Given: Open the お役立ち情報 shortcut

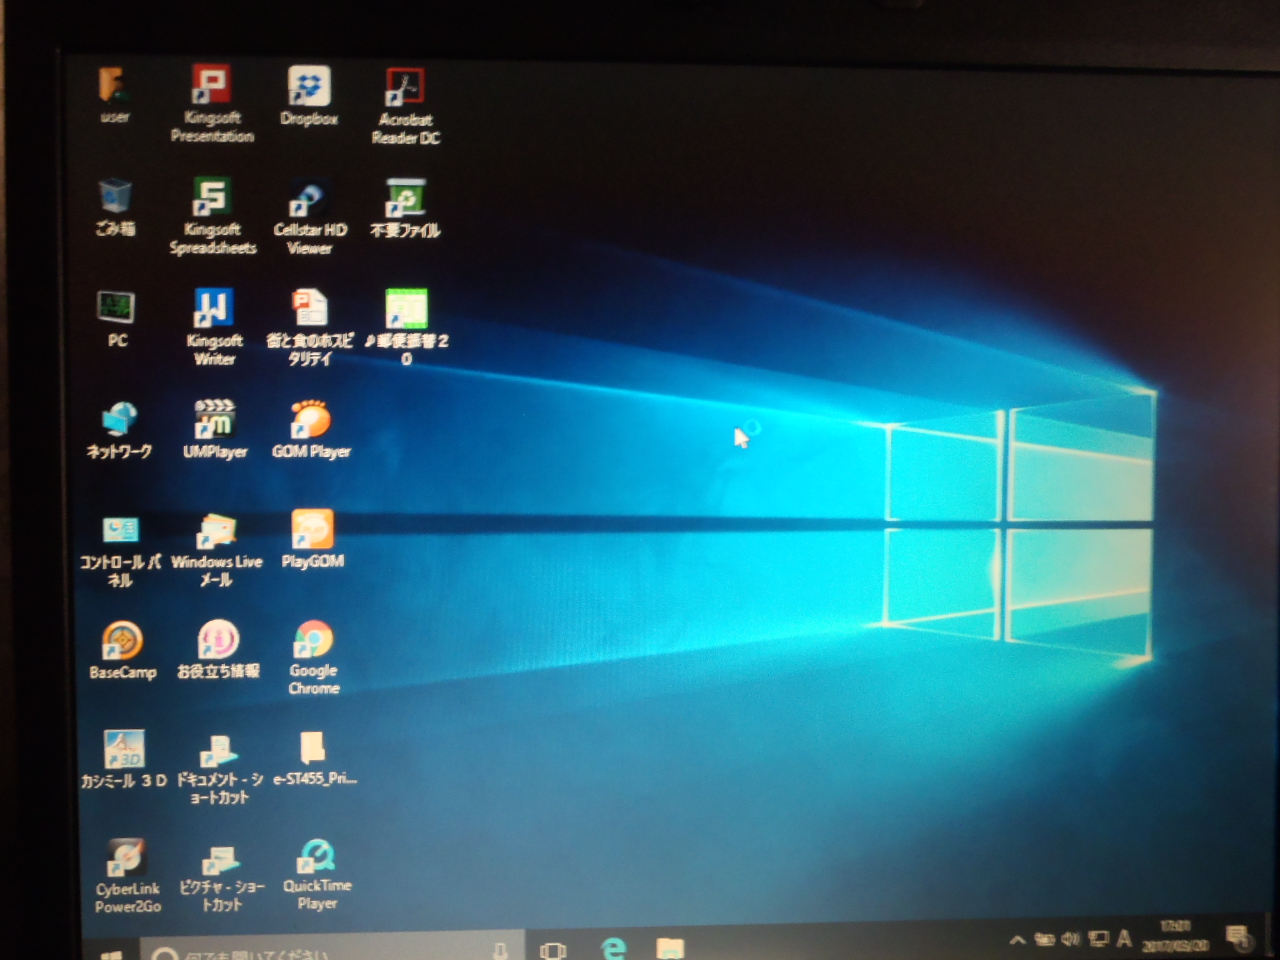Looking at the screenshot, I should click(217, 650).
